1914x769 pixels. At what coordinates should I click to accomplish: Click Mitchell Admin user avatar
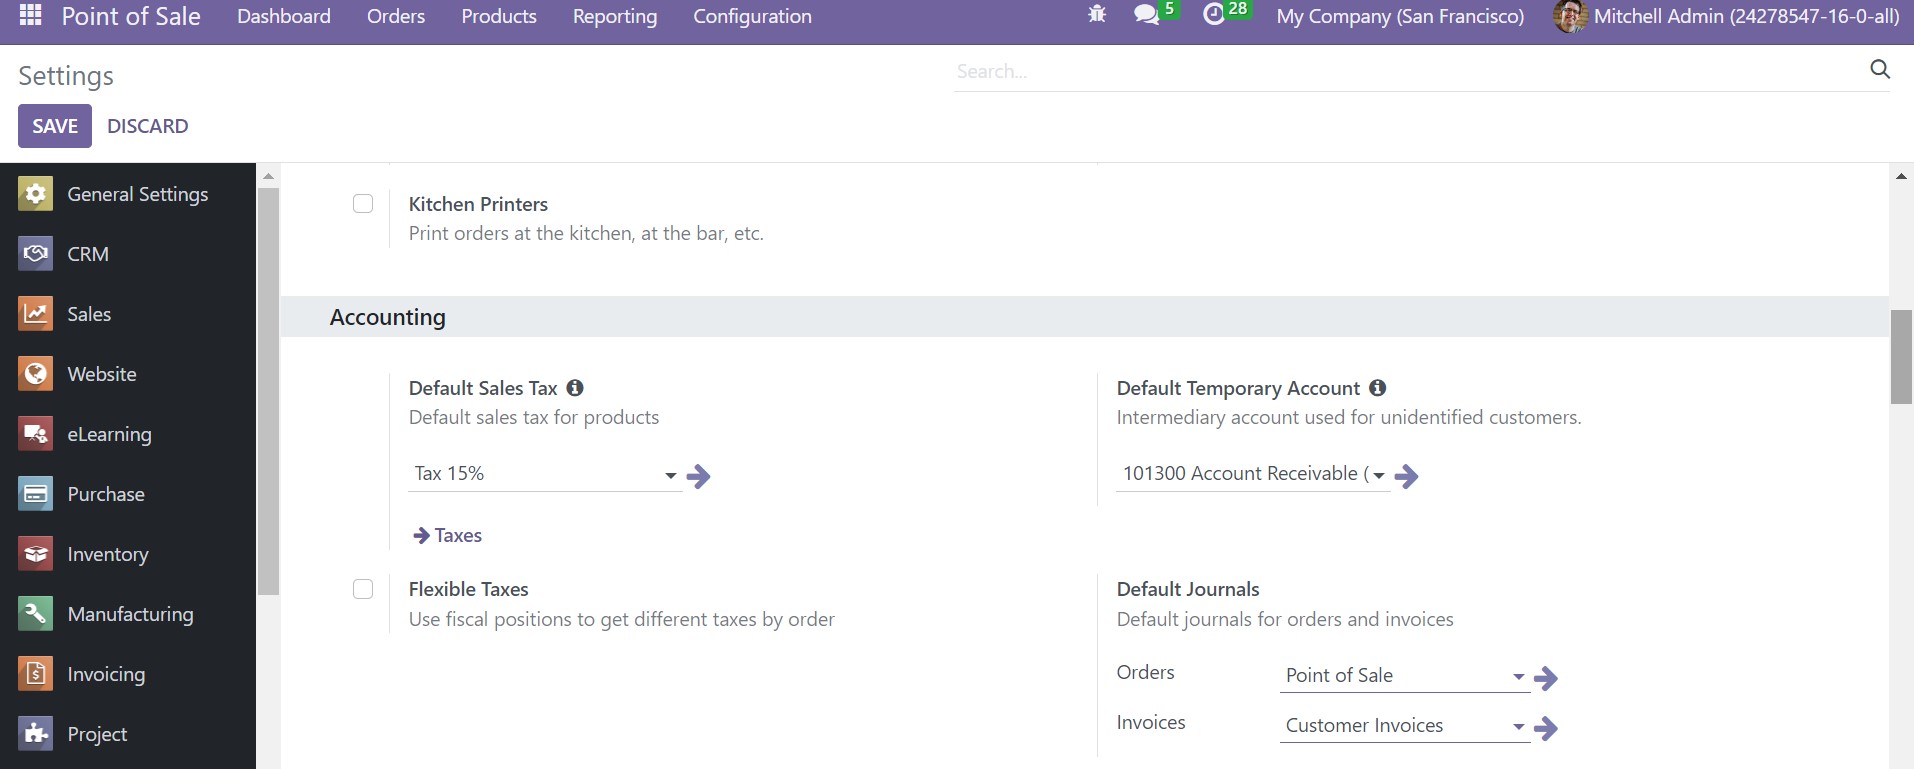(x=1570, y=16)
